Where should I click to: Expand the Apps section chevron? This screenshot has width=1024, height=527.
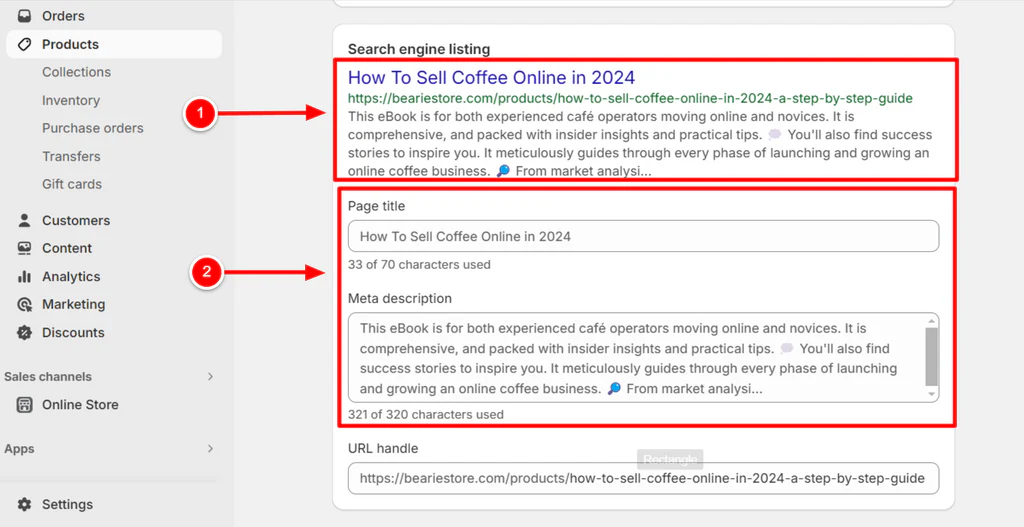(210, 449)
